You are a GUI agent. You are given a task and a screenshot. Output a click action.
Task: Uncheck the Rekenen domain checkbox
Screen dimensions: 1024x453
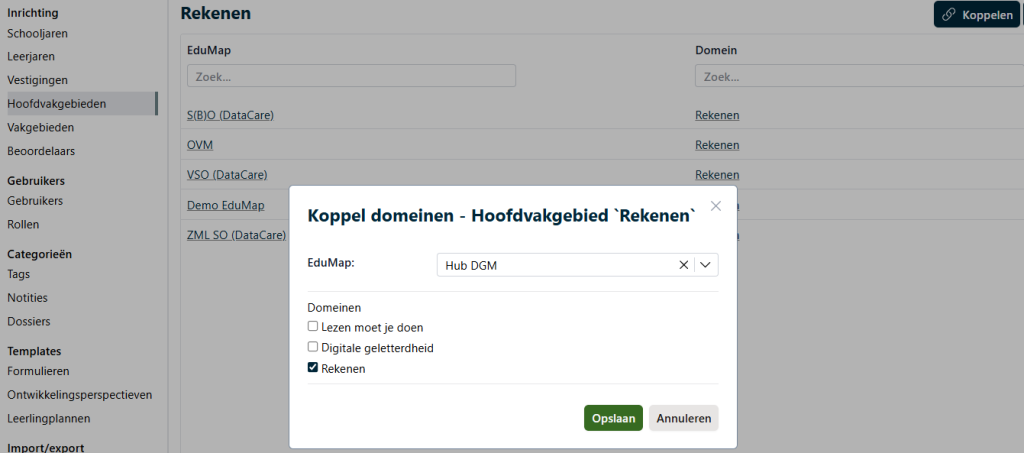click(x=313, y=369)
